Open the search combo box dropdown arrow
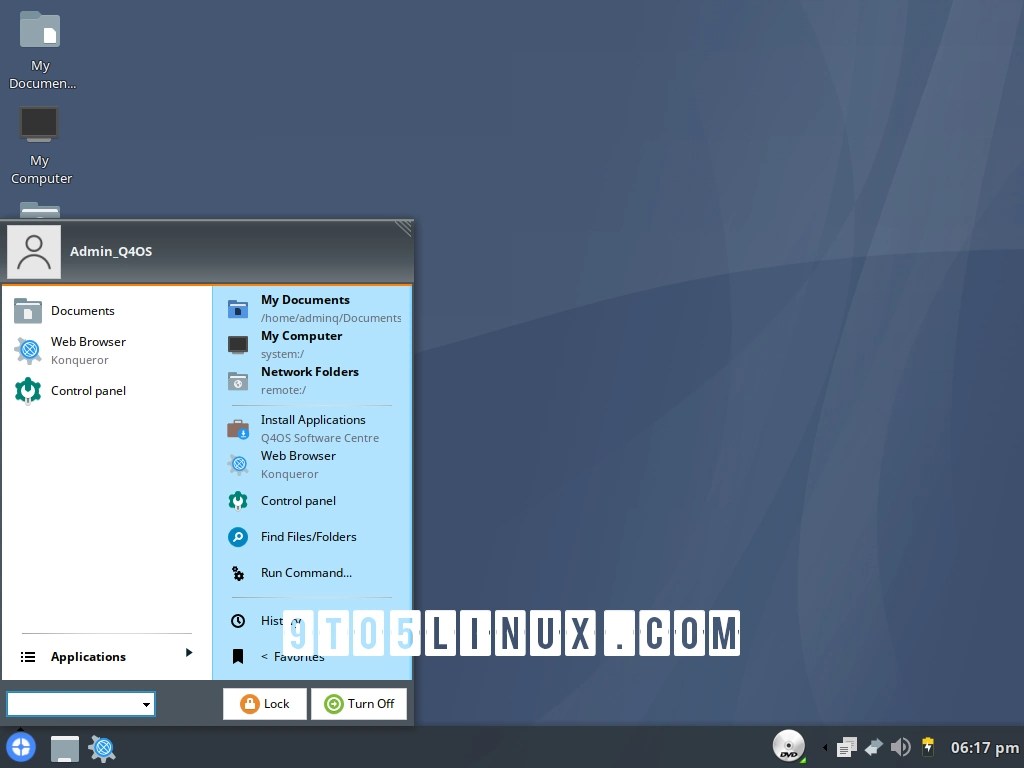The height and width of the screenshot is (768, 1024). (x=147, y=704)
